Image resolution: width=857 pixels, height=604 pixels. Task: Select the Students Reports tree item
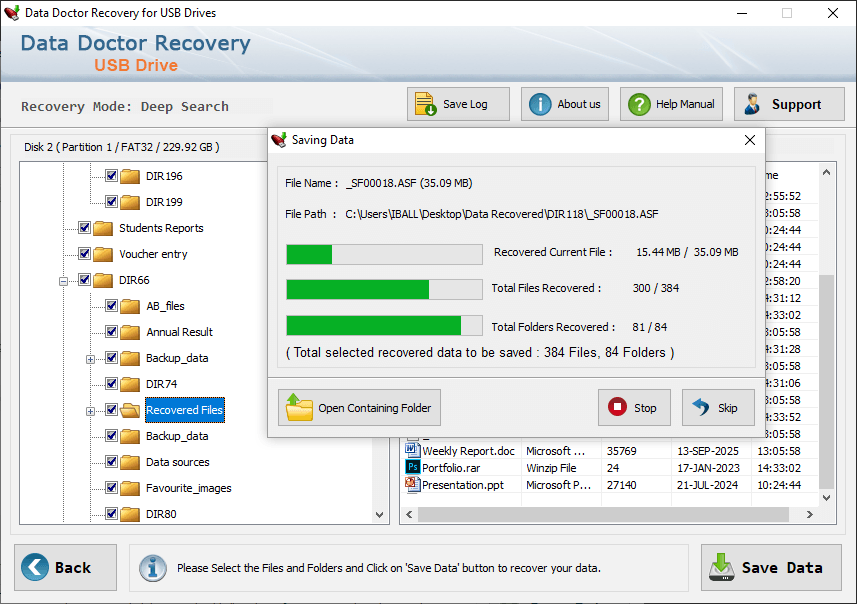pos(161,228)
